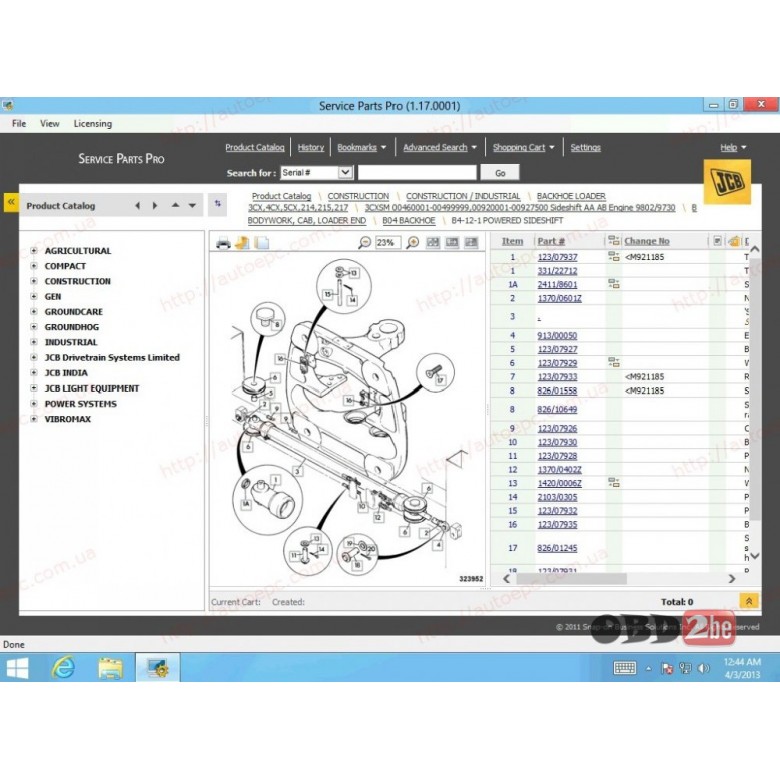780x780 pixels.
Task: Open the File menu
Action: pos(19,123)
